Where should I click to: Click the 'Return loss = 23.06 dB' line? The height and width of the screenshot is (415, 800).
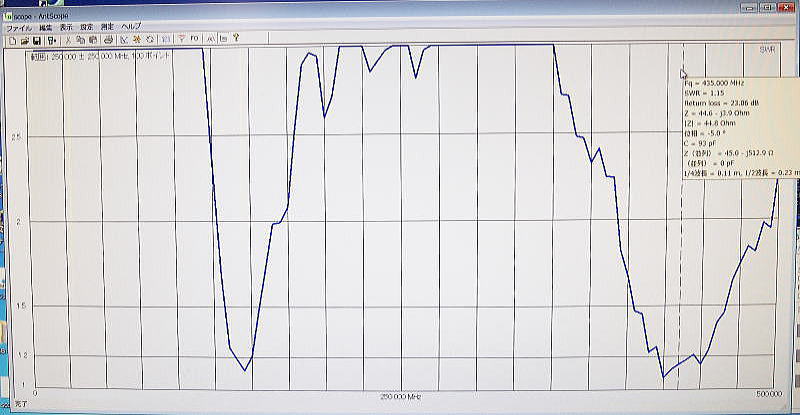[x=721, y=103]
